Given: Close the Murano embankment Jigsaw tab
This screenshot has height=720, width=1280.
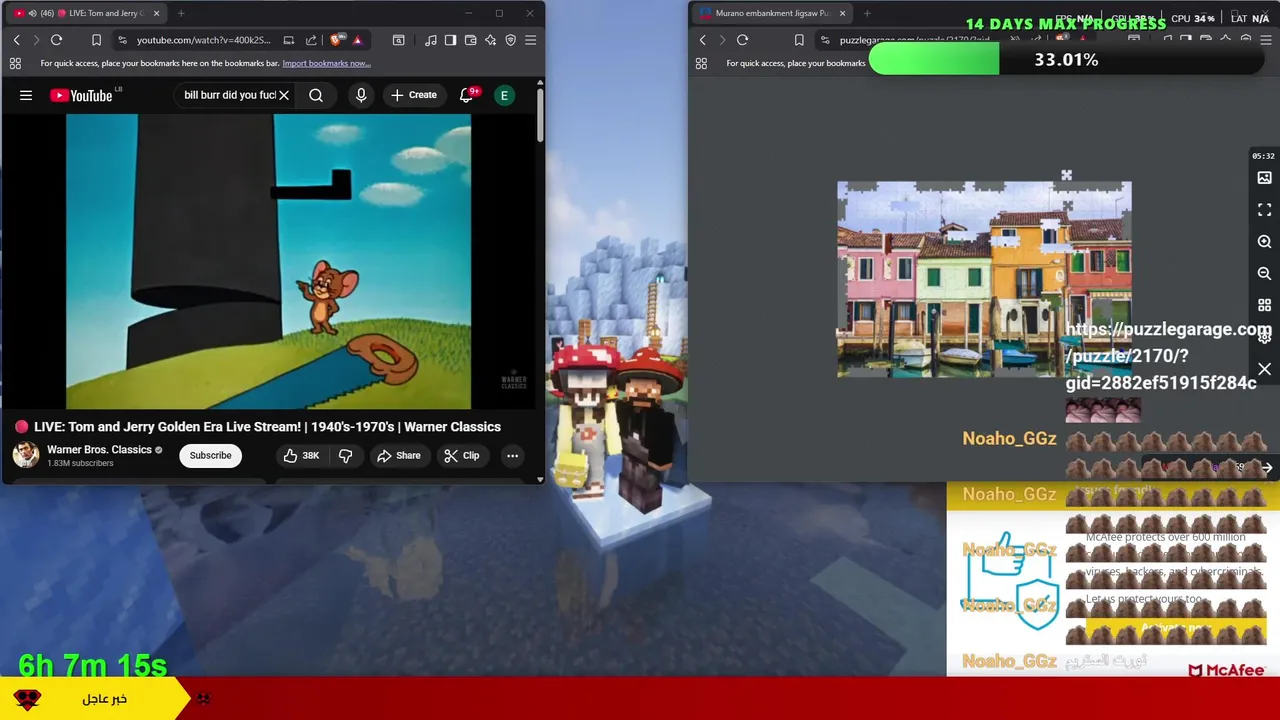Looking at the screenshot, I should 842,13.
